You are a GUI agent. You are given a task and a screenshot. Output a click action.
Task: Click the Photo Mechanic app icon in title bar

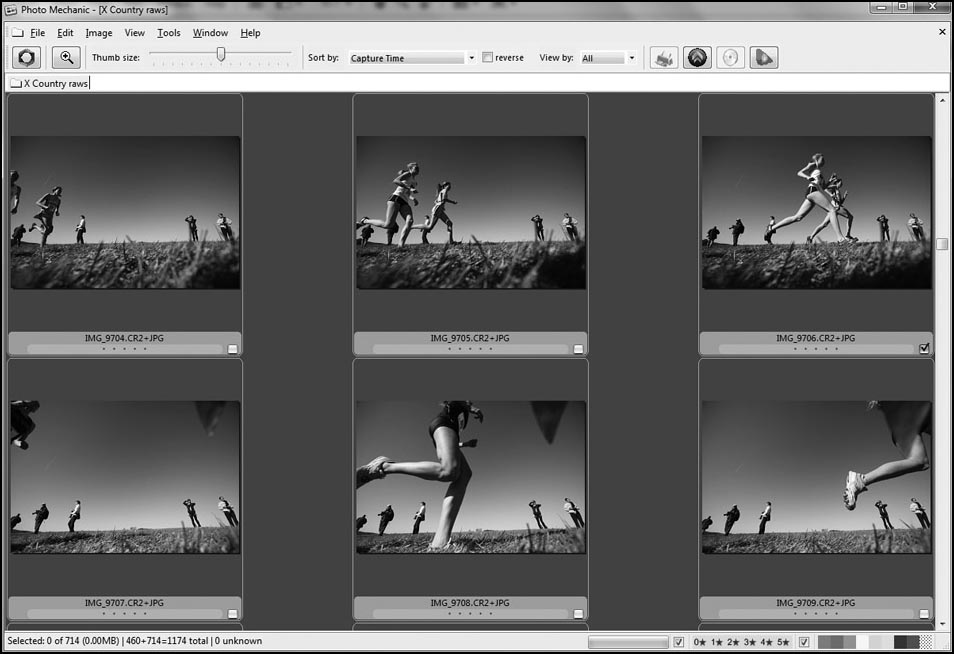10,10
